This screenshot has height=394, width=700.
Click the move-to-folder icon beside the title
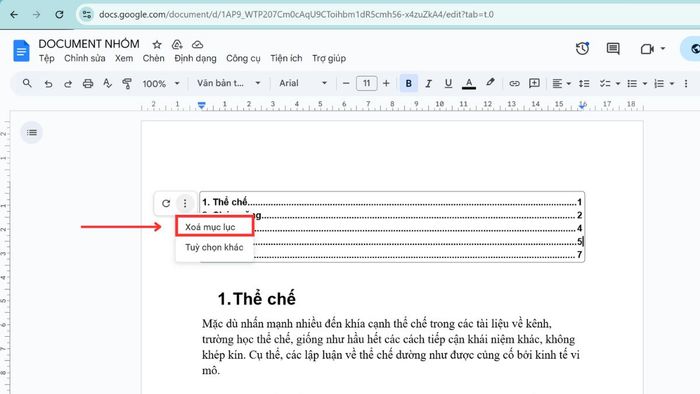click(177, 44)
